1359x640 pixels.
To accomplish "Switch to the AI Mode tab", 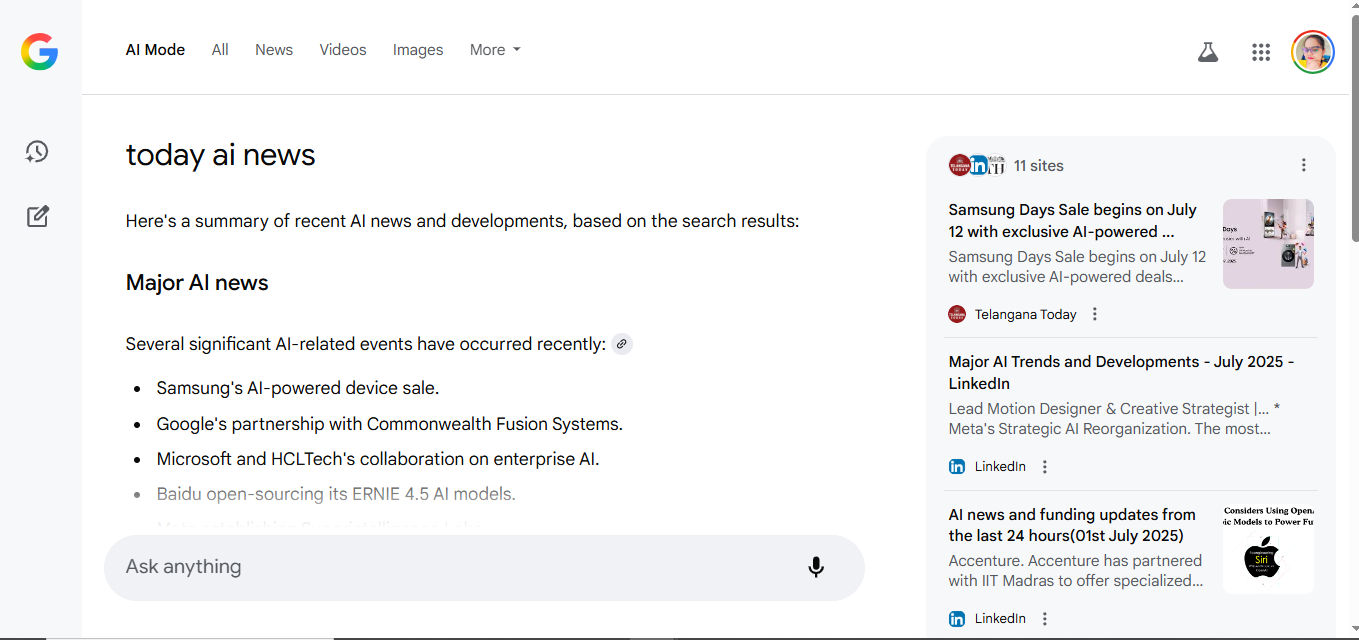I will pyautogui.click(x=155, y=50).
